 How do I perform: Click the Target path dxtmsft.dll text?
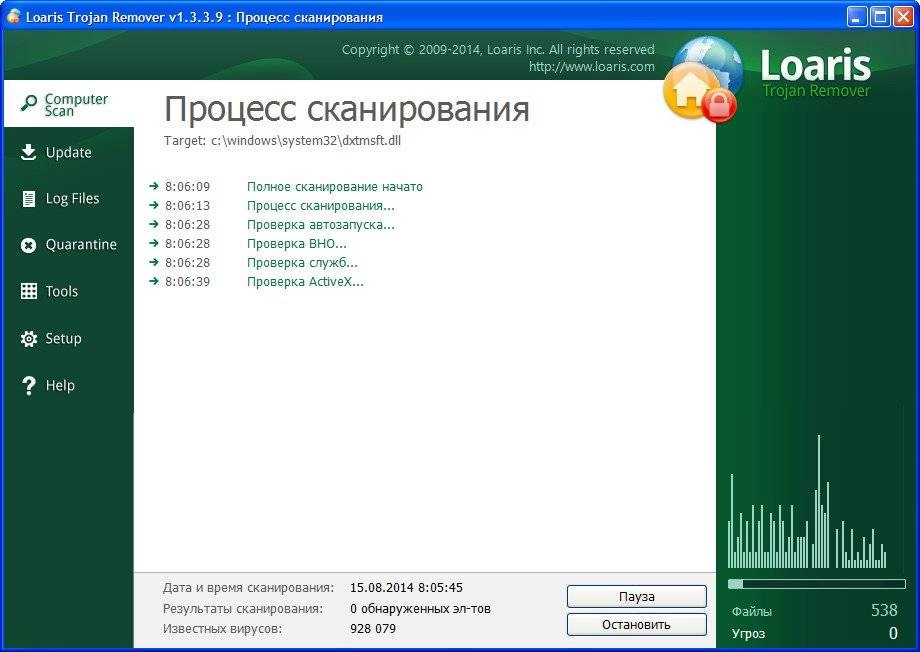[282, 141]
